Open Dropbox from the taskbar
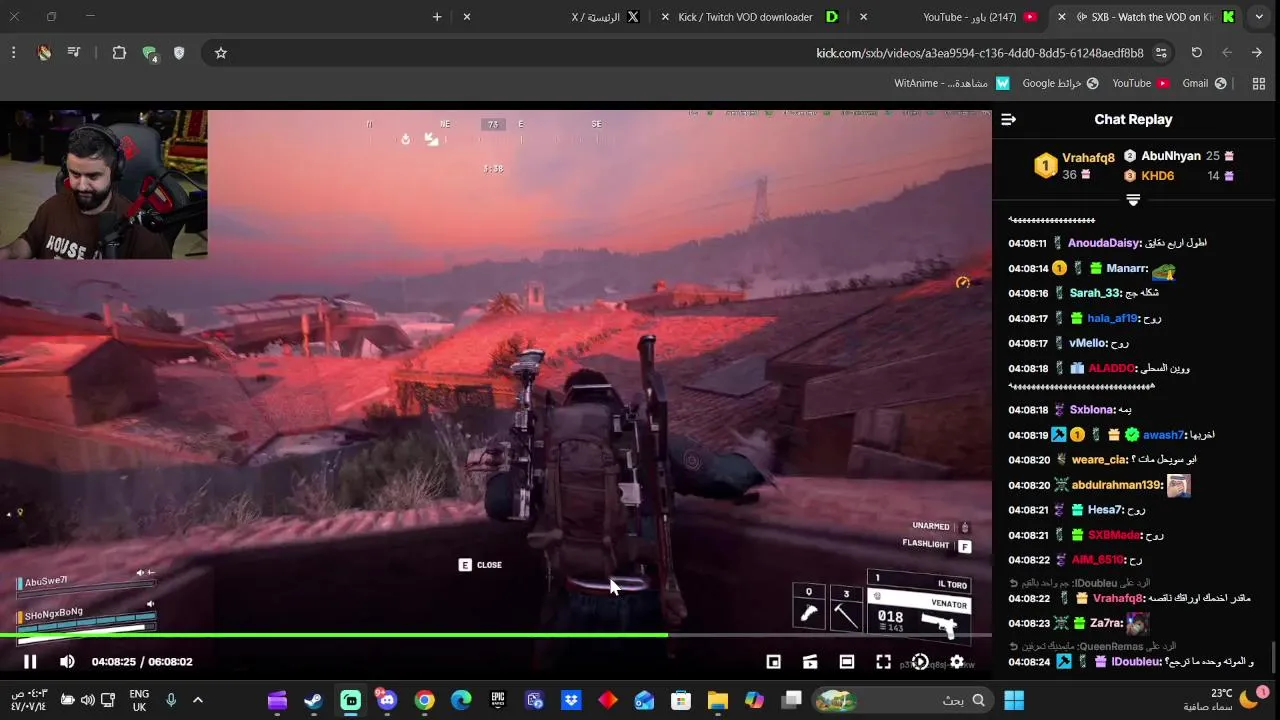The image size is (1280, 720). [571, 700]
